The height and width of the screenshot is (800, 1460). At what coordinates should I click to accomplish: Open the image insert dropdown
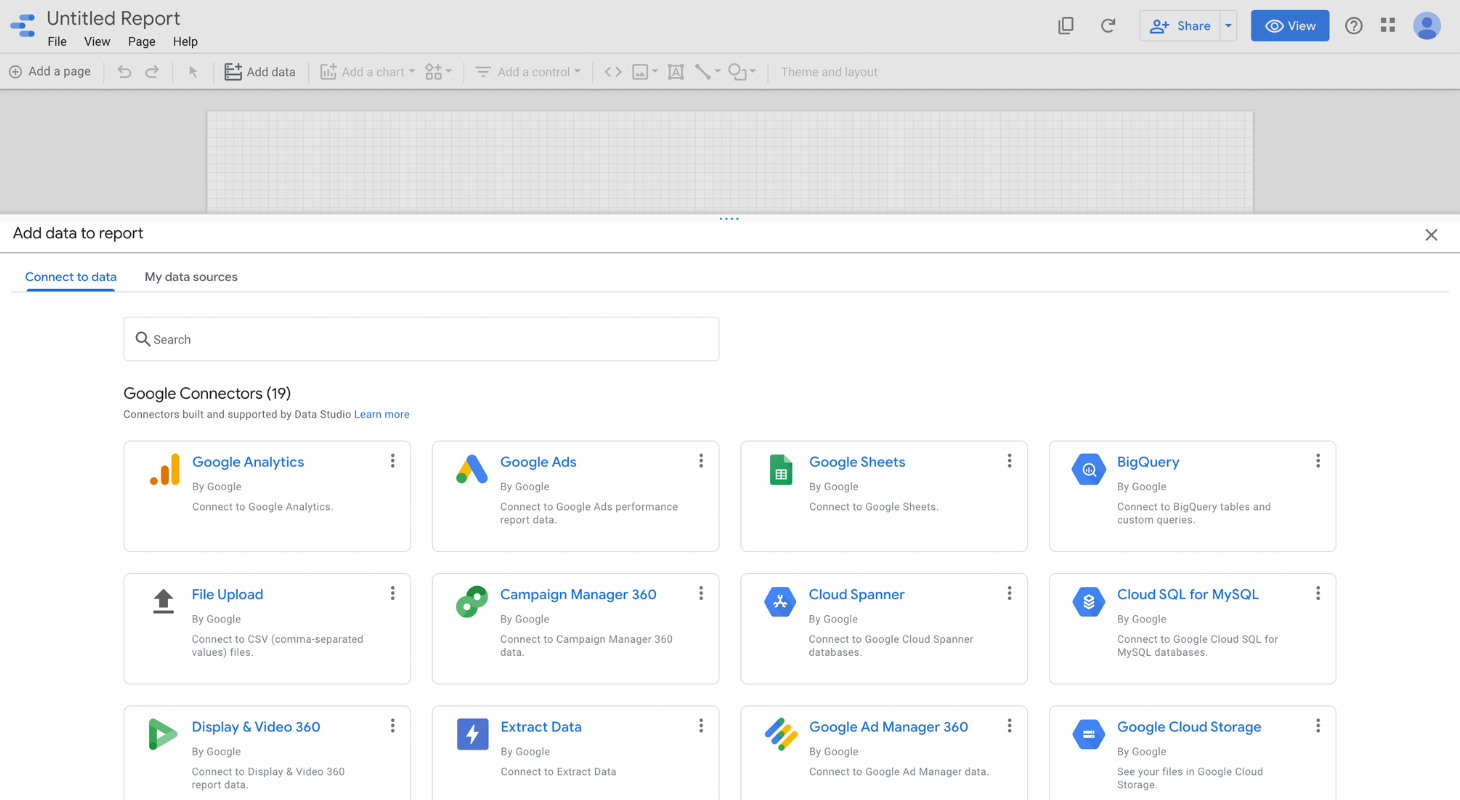point(645,72)
